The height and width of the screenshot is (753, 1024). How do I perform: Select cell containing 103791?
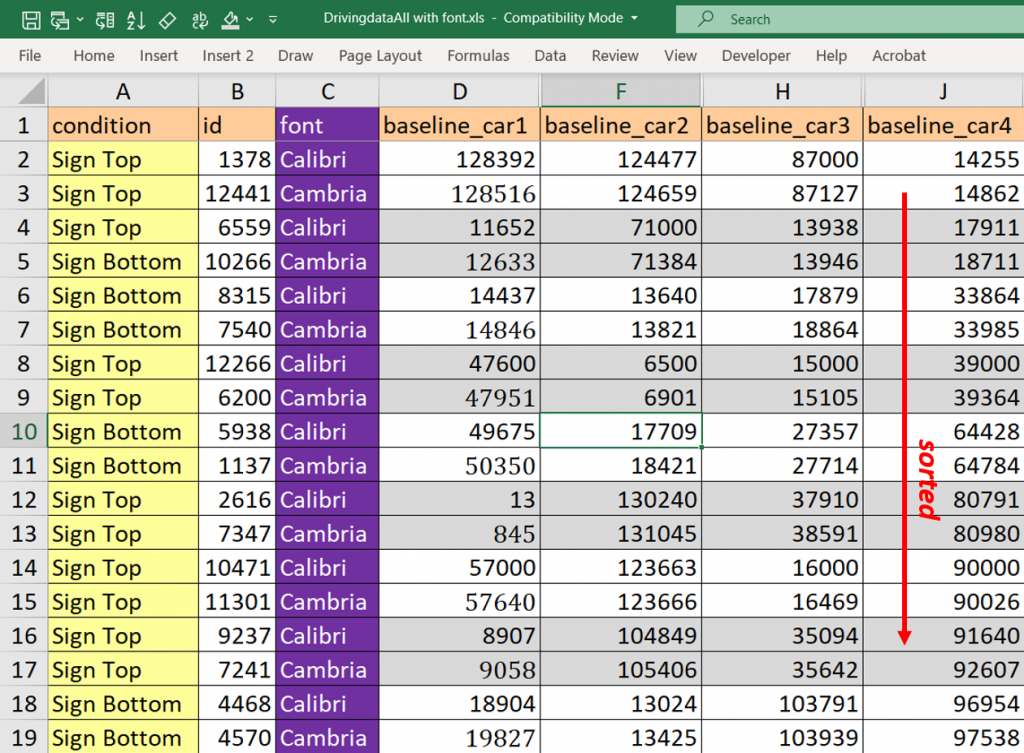point(782,704)
